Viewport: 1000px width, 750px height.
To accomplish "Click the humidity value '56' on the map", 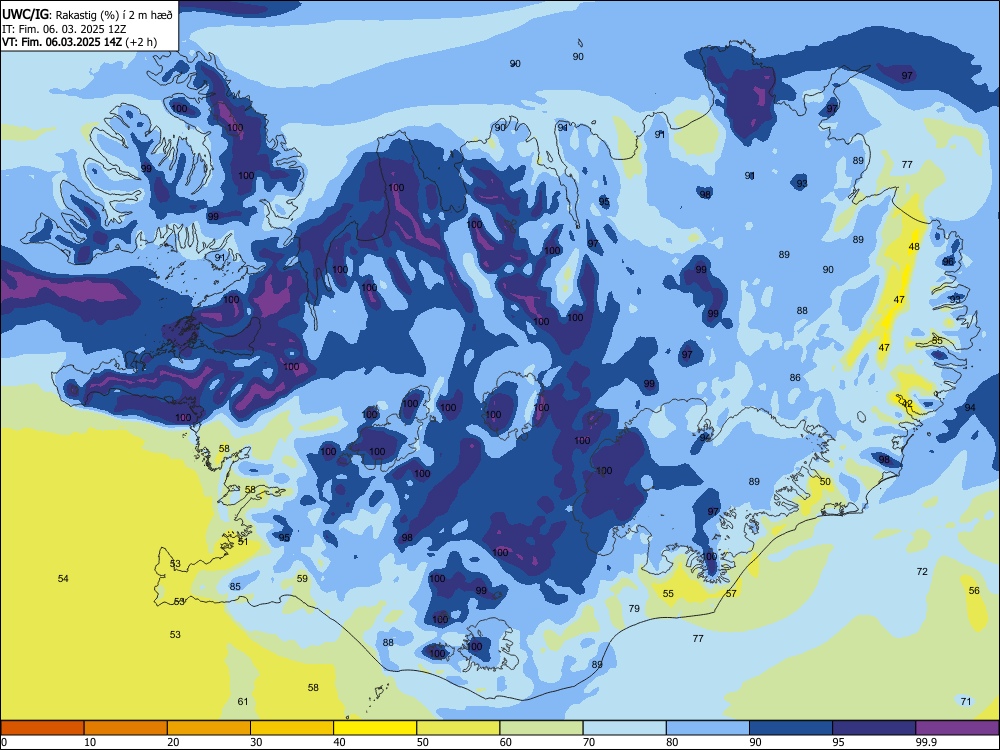I will [x=974, y=591].
